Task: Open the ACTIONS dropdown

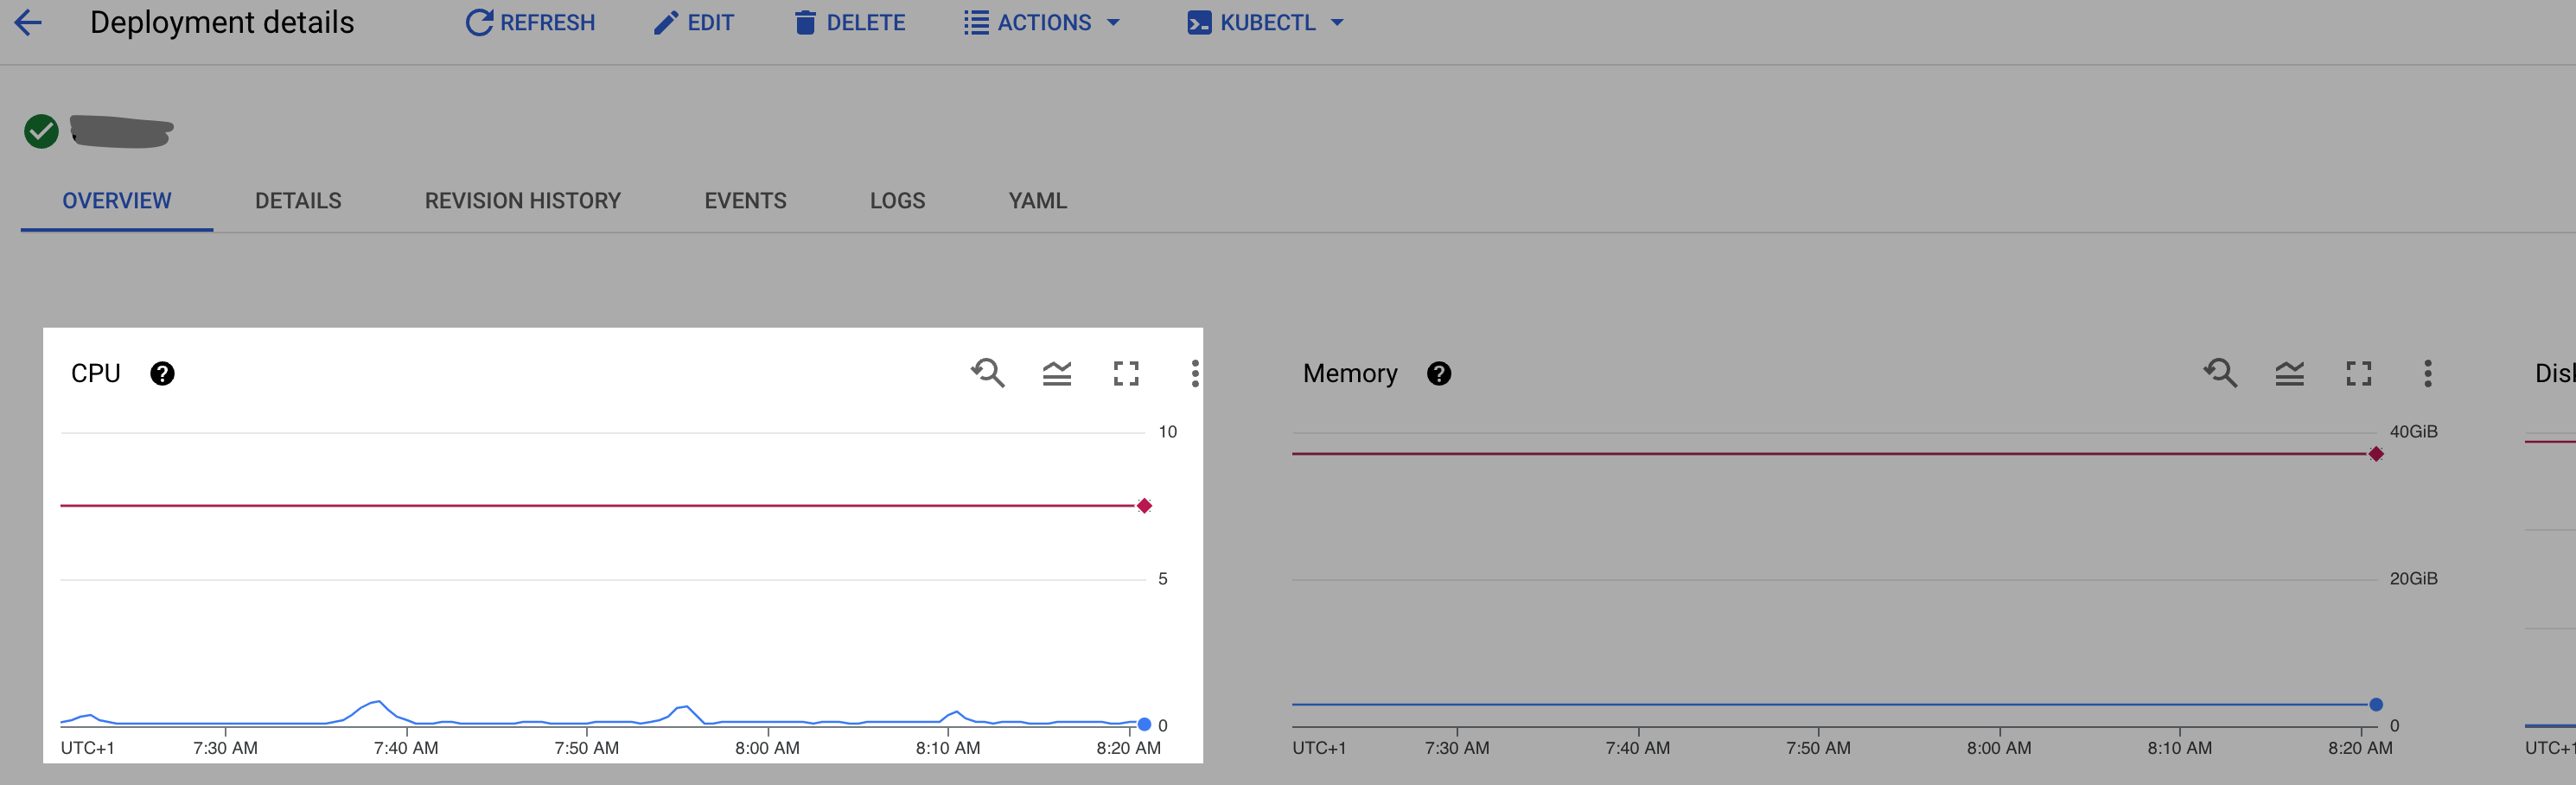Action: point(1042,22)
